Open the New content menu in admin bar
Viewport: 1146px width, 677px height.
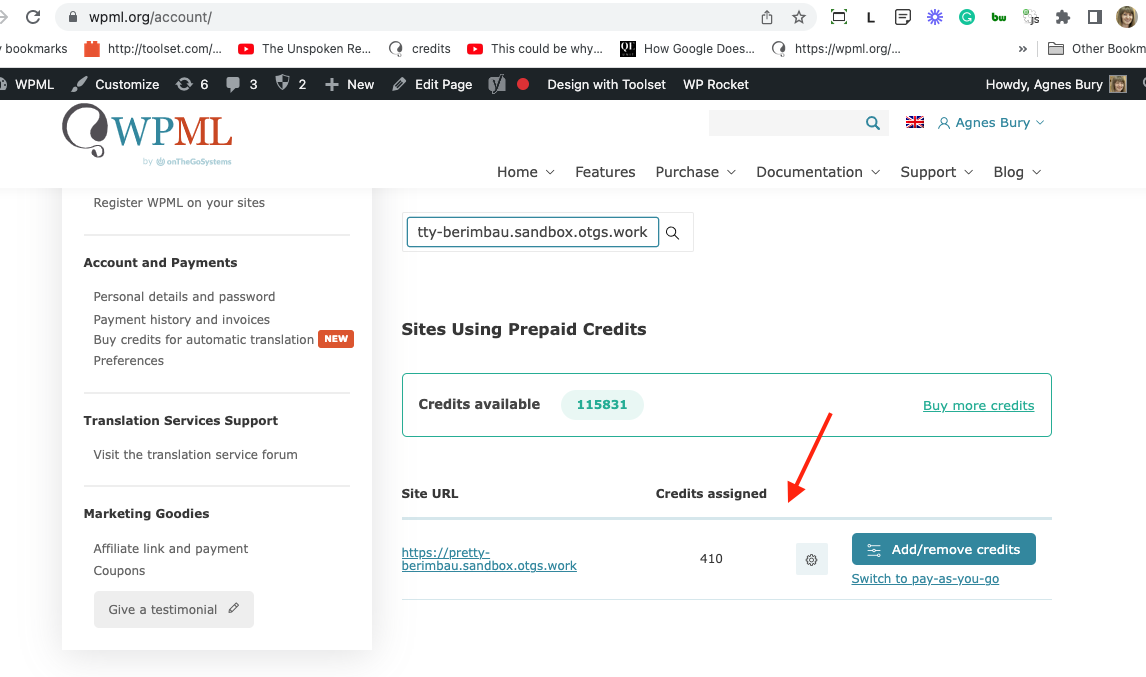coord(349,84)
